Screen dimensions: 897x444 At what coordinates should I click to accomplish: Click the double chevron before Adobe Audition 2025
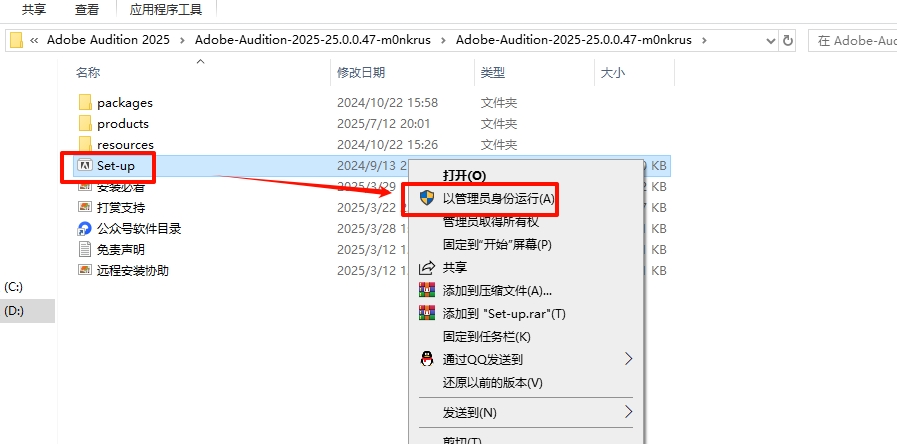[x=34, y=40]
